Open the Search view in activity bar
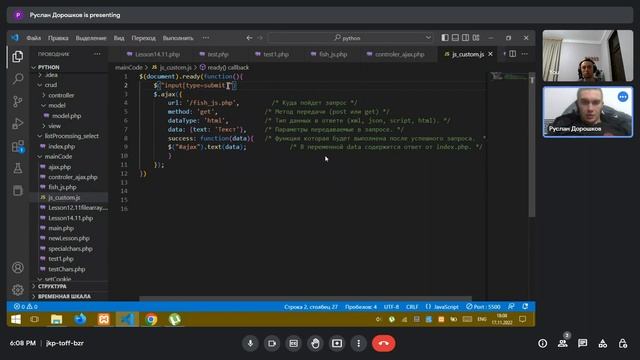 (18, 78)
